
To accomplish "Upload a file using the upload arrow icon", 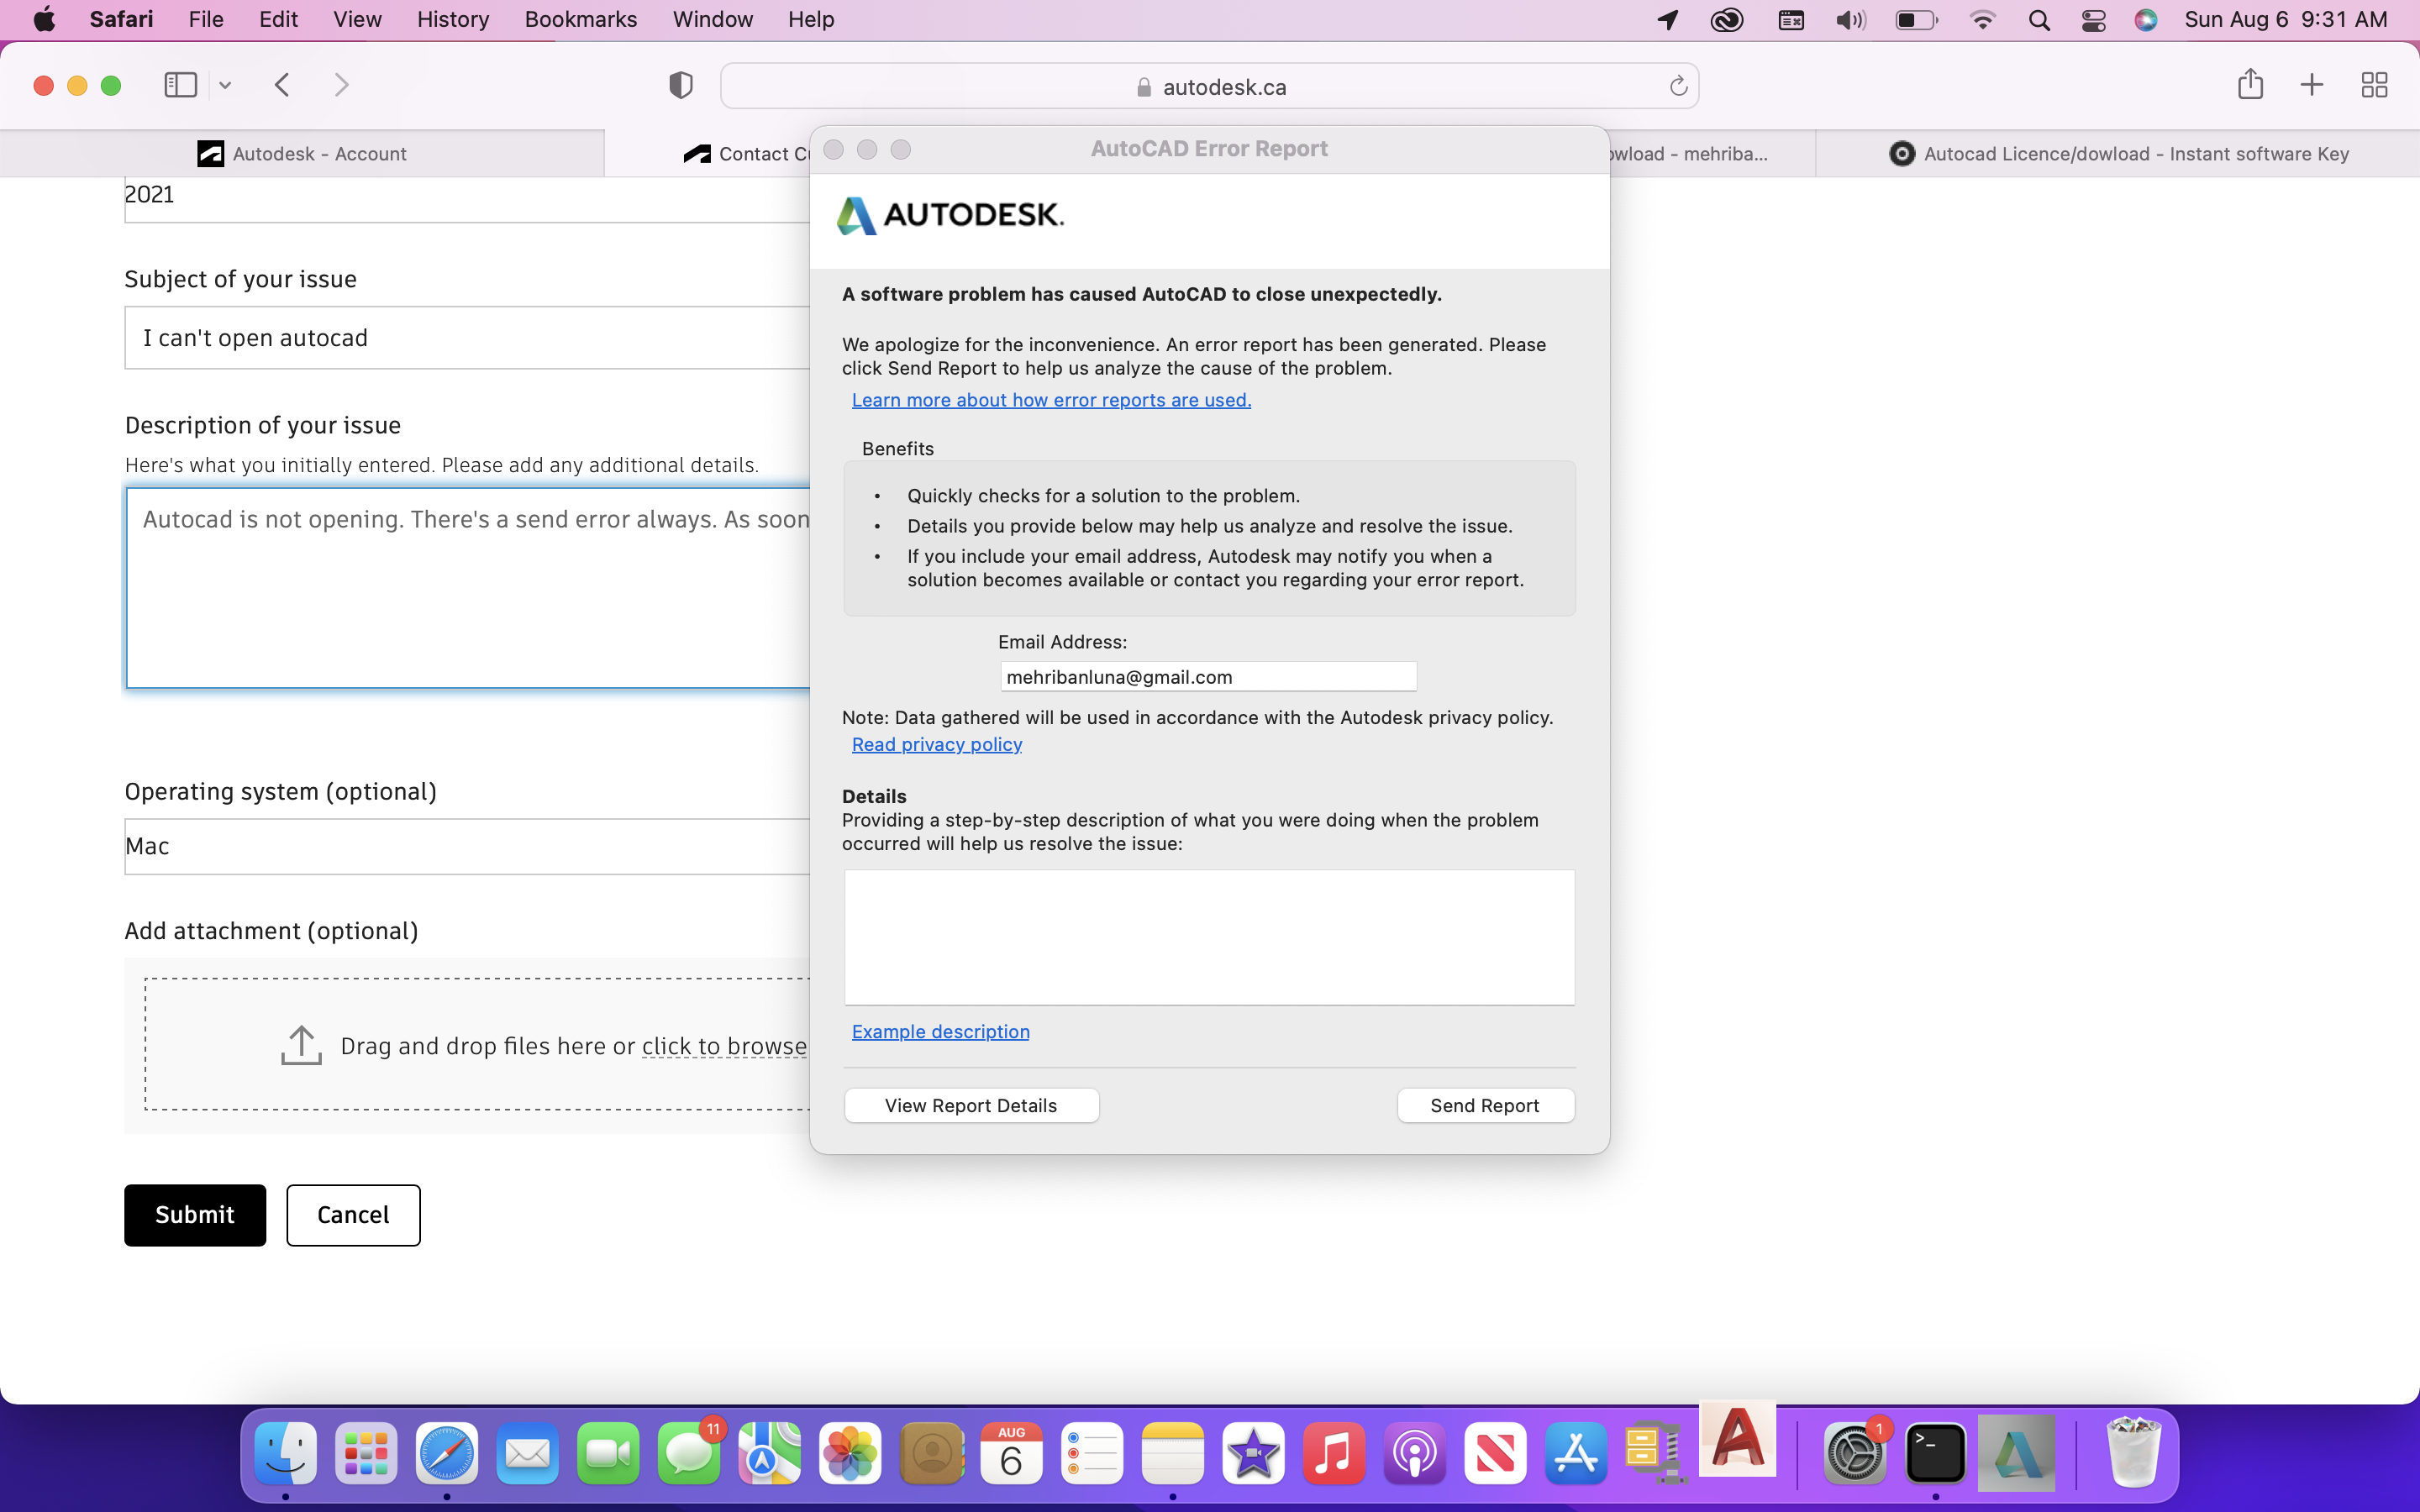I will click(301, 1045).
